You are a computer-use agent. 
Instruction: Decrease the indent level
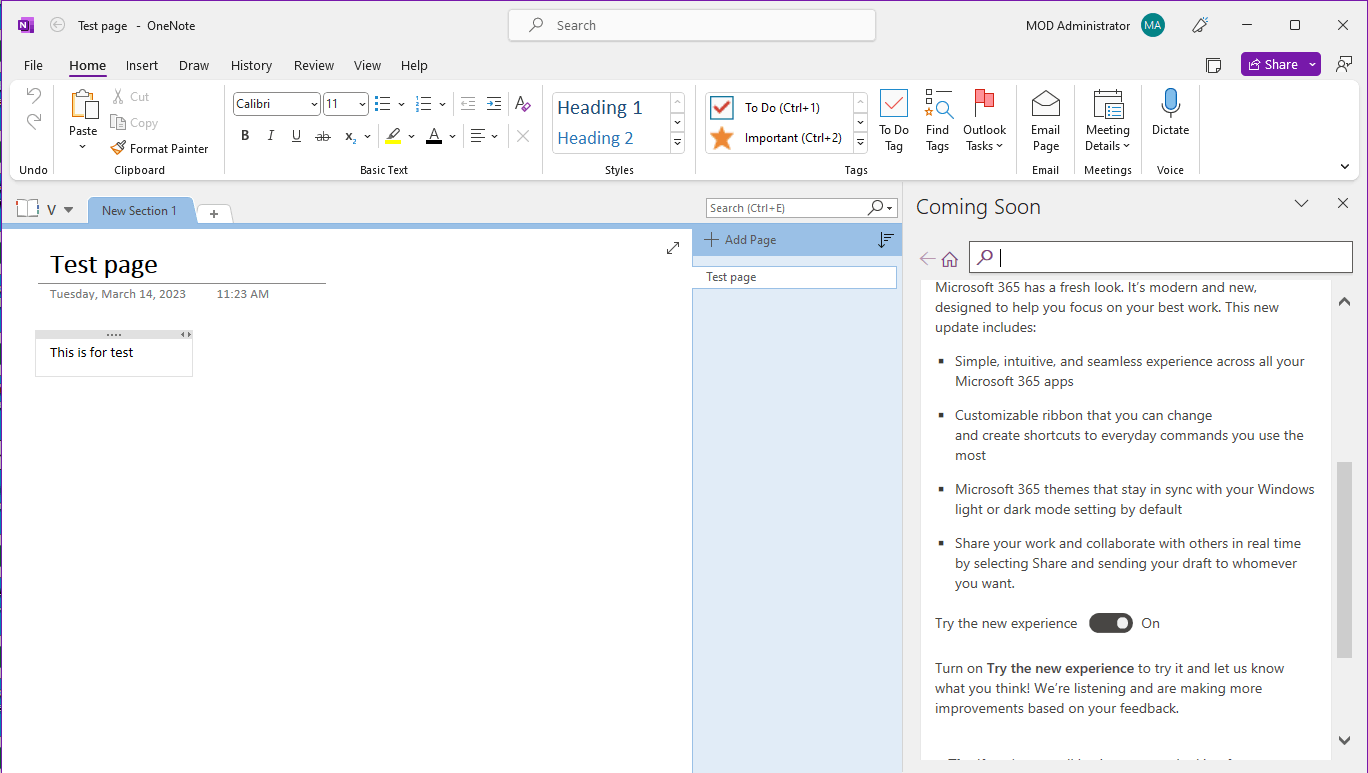[x=468, y=104]
